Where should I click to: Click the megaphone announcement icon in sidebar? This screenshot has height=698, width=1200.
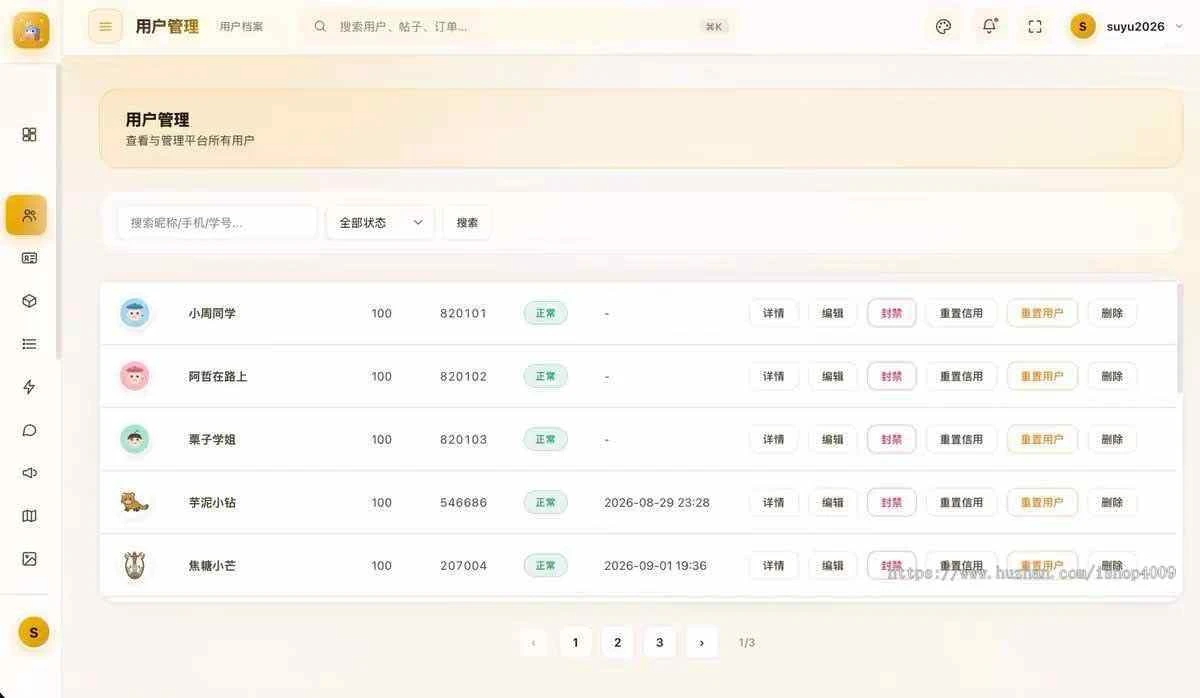29,473
